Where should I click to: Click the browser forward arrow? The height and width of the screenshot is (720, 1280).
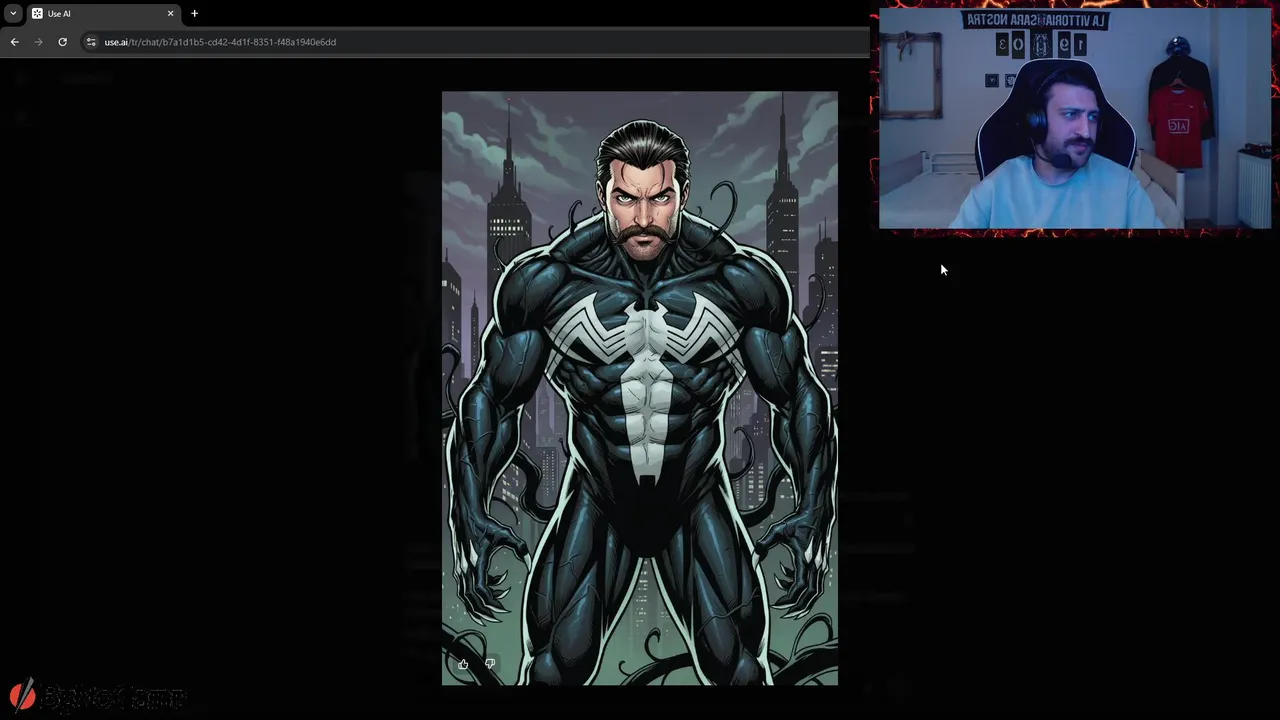pyautogui.click(x=38, y=42)
